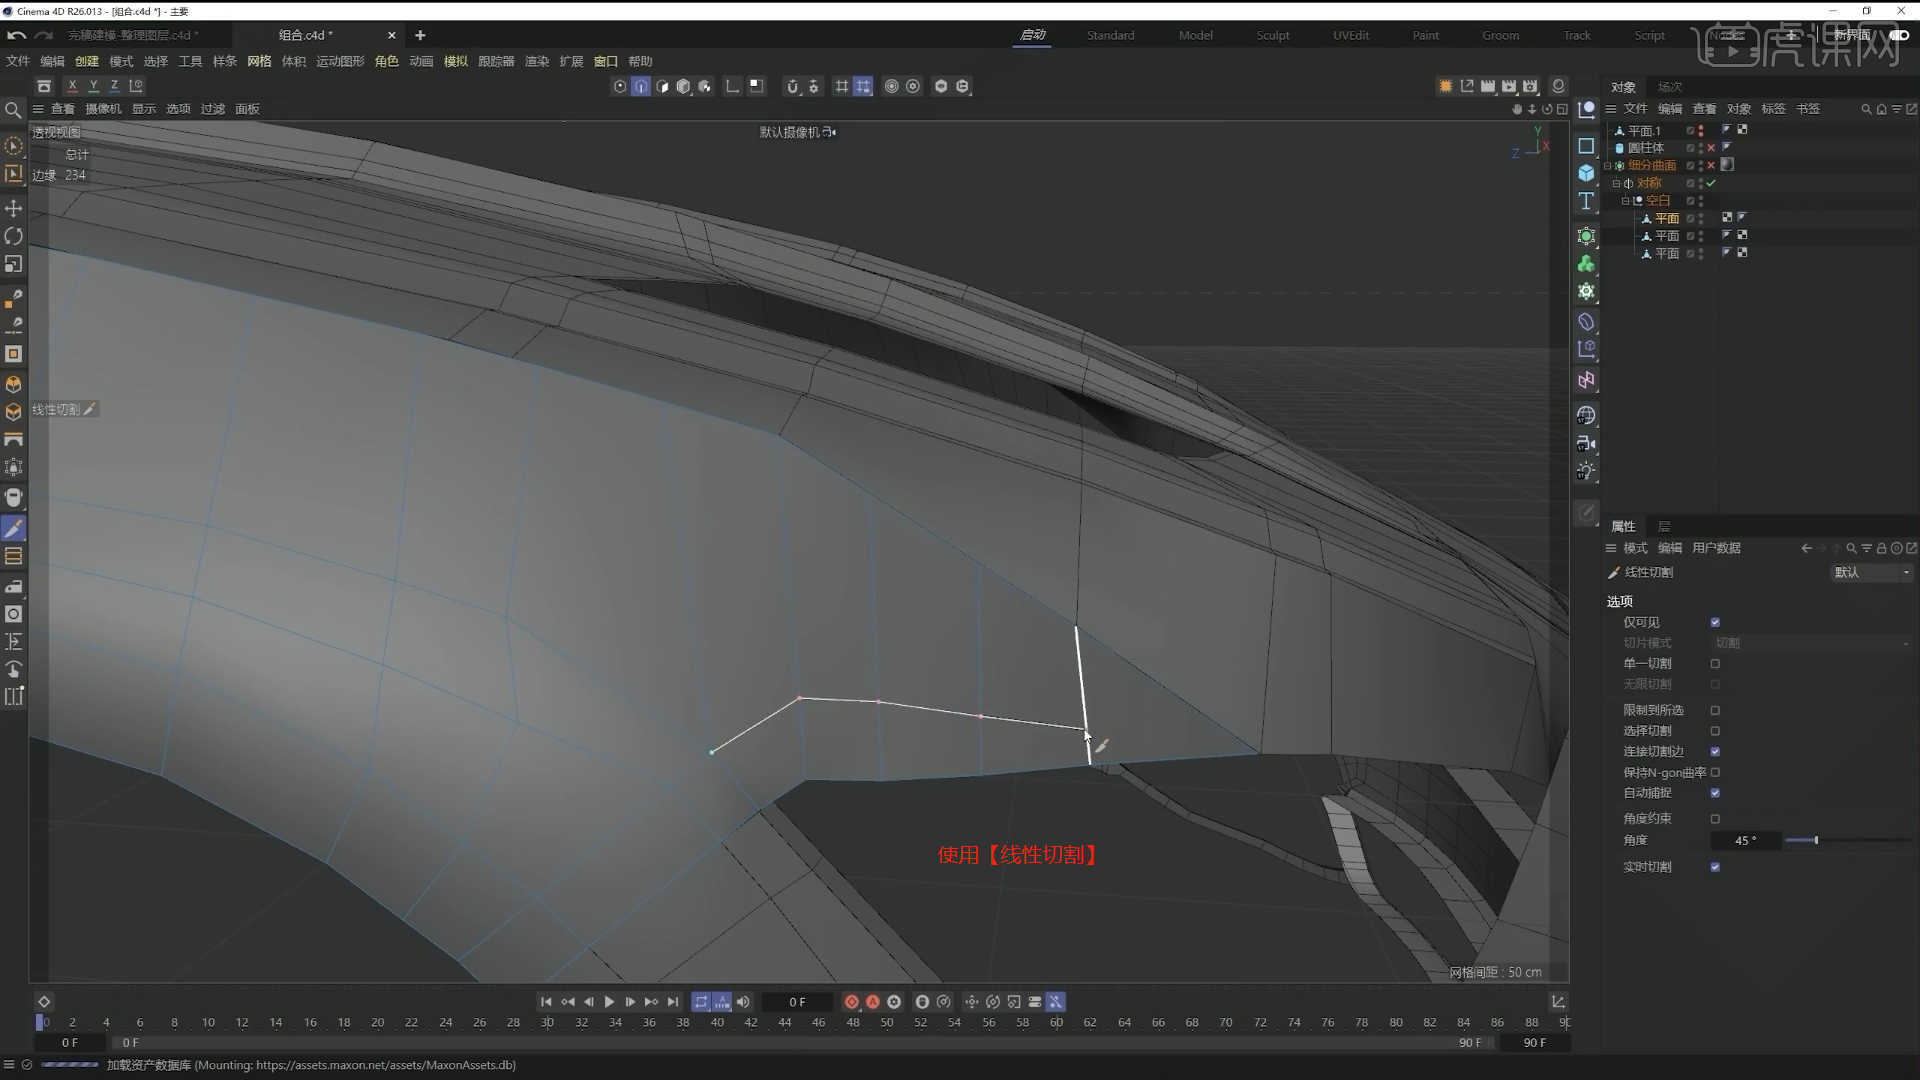Add a Light object icon
The image size is (1920, 1080).
[1586, 471]
